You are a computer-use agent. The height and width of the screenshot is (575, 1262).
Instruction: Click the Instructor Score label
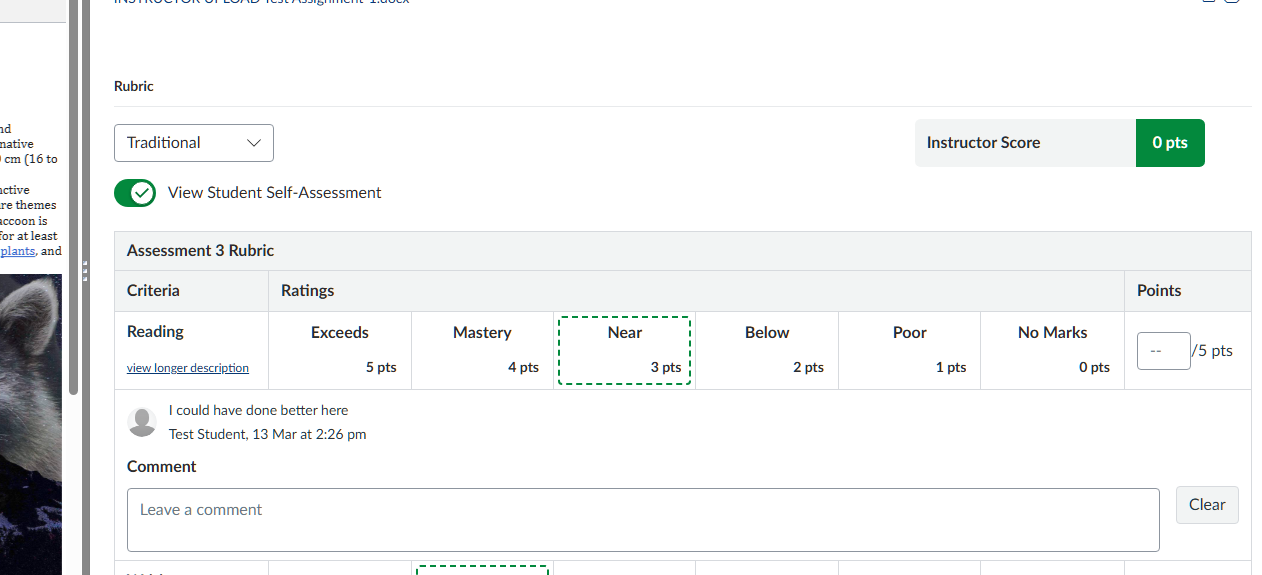[983, 143]
